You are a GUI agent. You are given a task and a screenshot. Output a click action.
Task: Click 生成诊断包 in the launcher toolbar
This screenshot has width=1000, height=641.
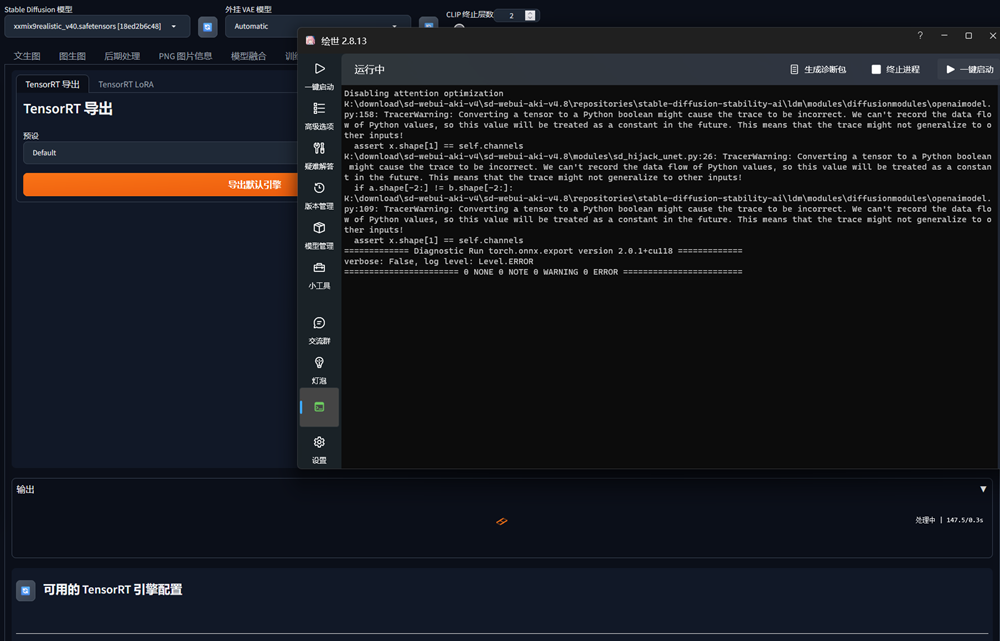[818, 70]
